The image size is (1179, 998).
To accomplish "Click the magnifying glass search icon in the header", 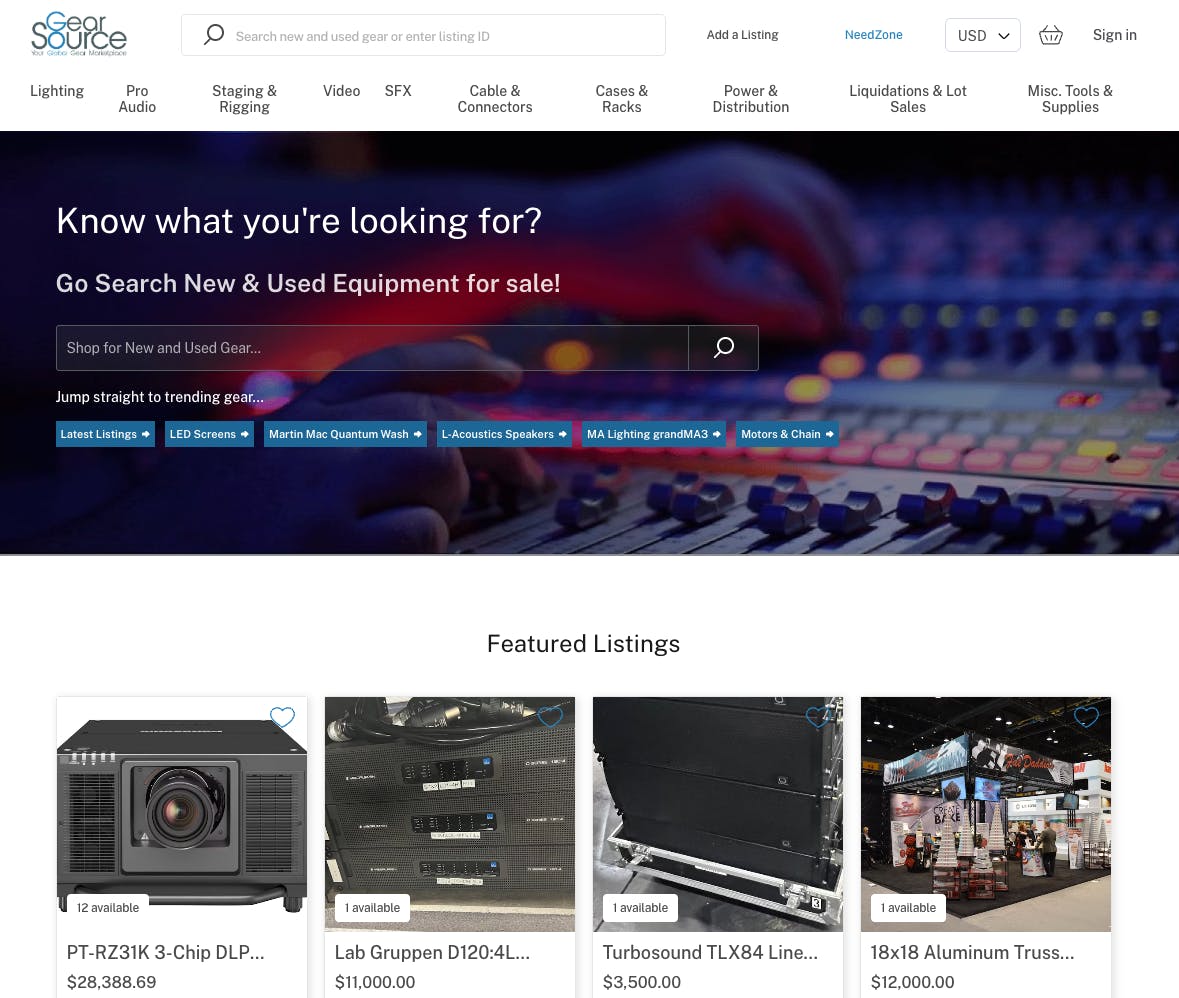I will [x=213, y=35].
